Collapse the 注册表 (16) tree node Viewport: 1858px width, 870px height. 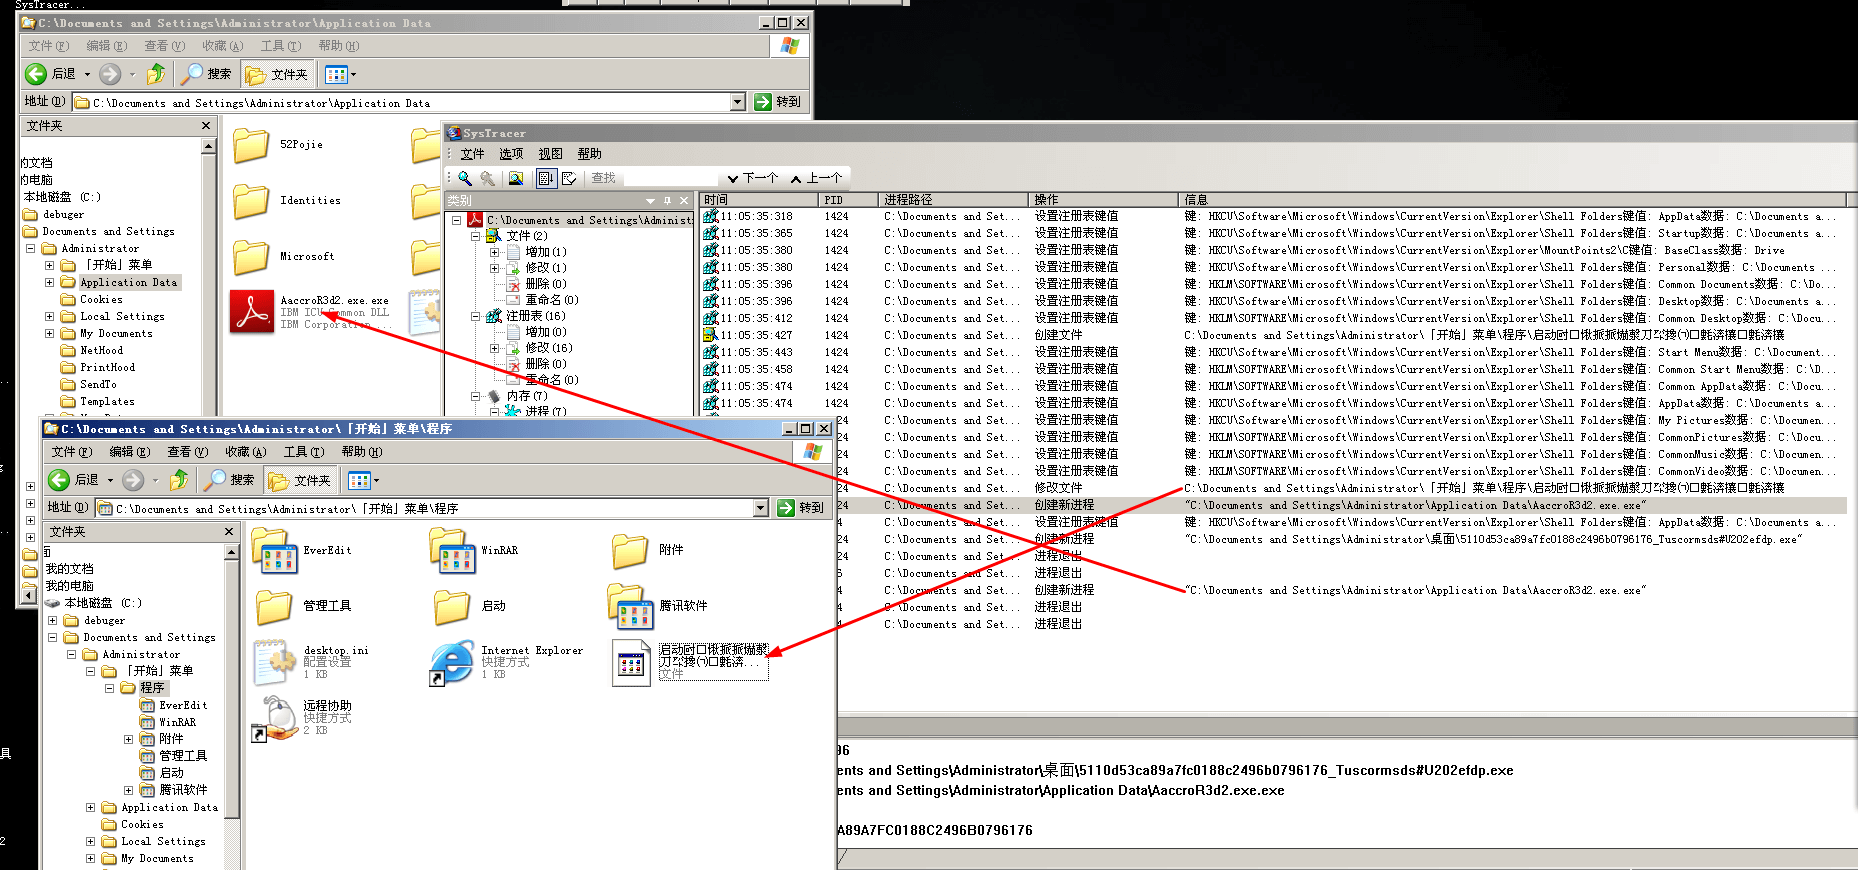click(476, 316)
